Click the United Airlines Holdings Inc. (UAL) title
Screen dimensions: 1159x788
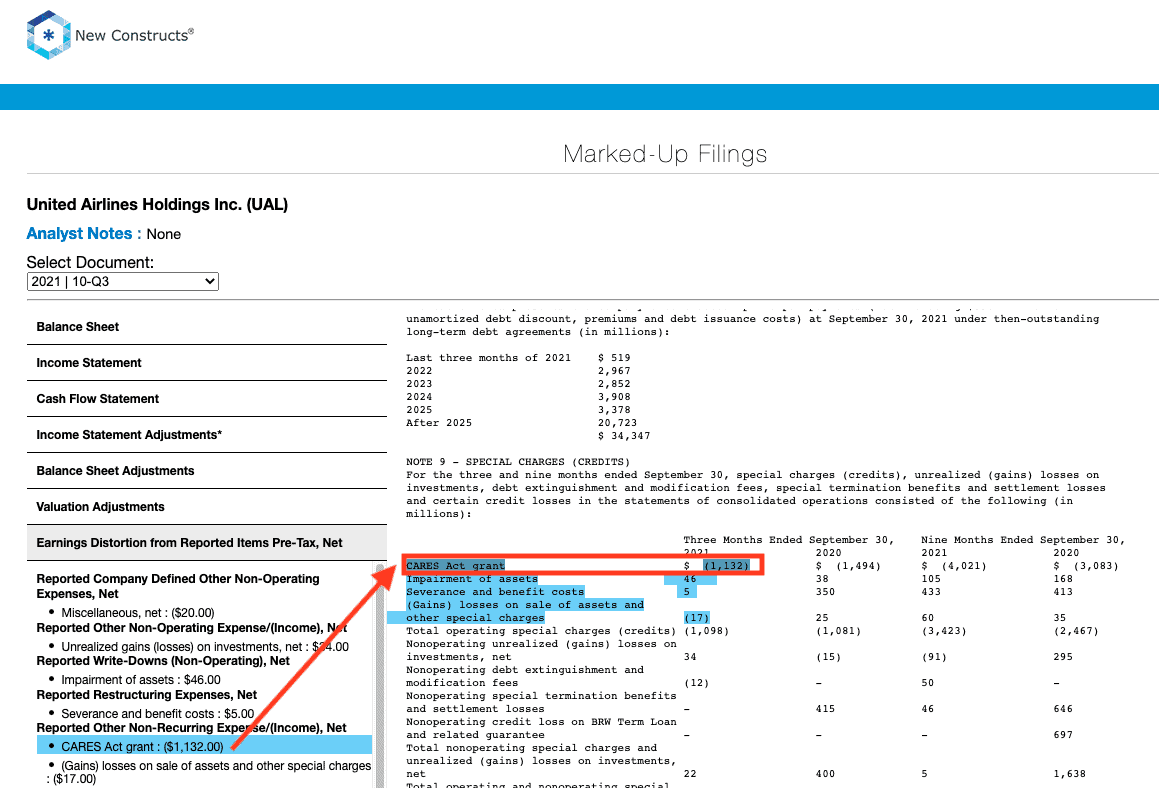pyautogui.click(x=157, y=204)
